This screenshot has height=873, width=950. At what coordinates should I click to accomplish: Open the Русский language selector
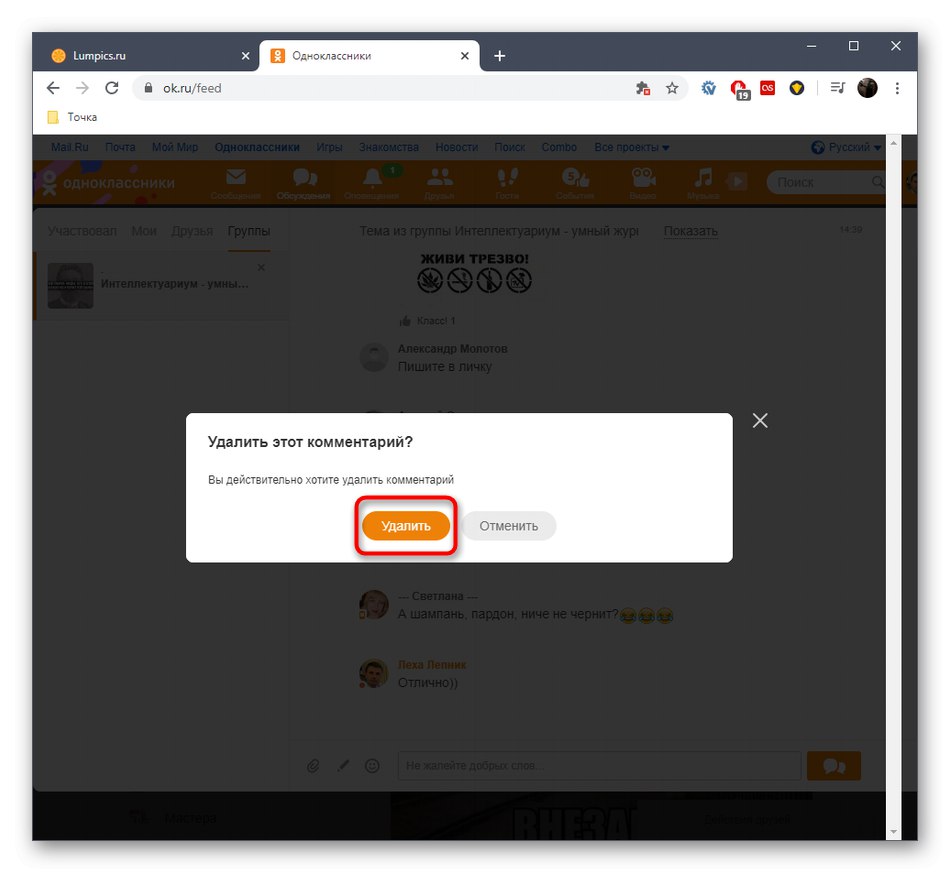pyautogui.click(x=846, y=147)
